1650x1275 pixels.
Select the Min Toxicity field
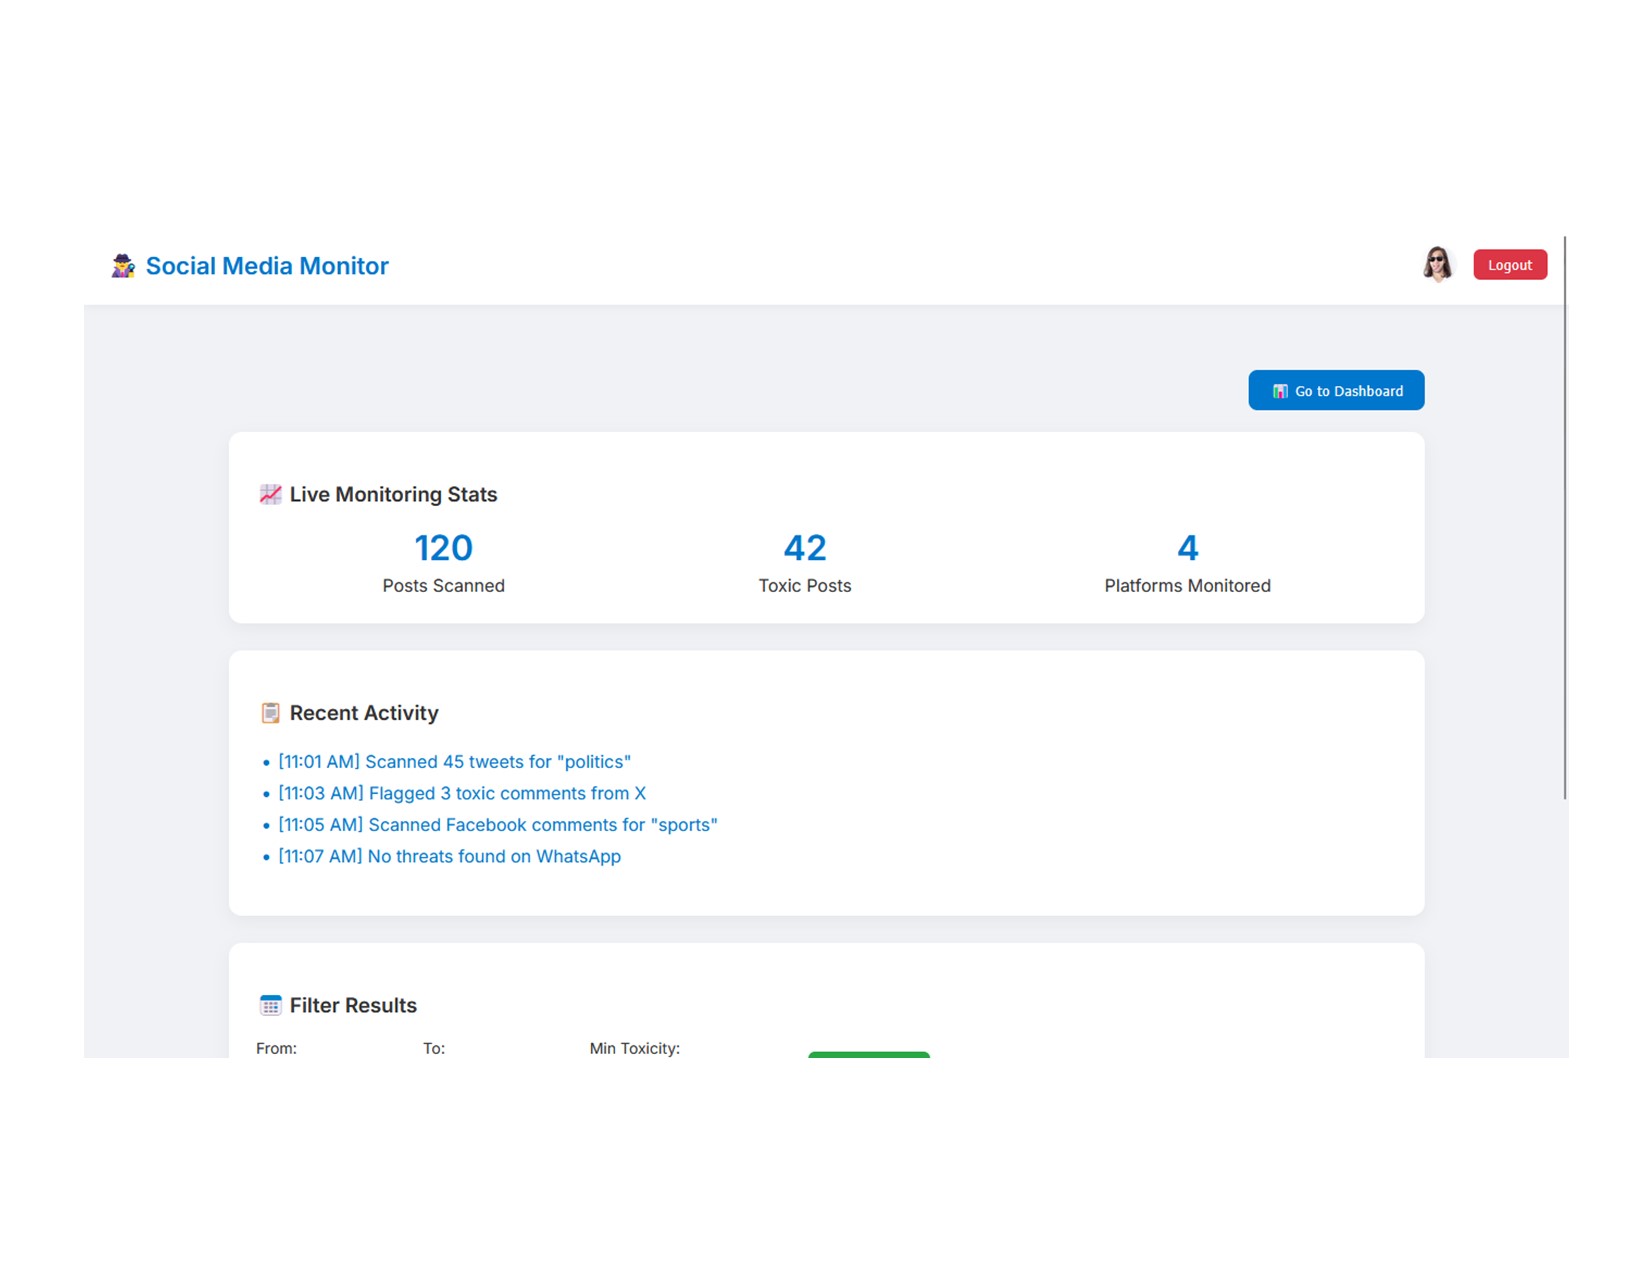pos(635,1048)
